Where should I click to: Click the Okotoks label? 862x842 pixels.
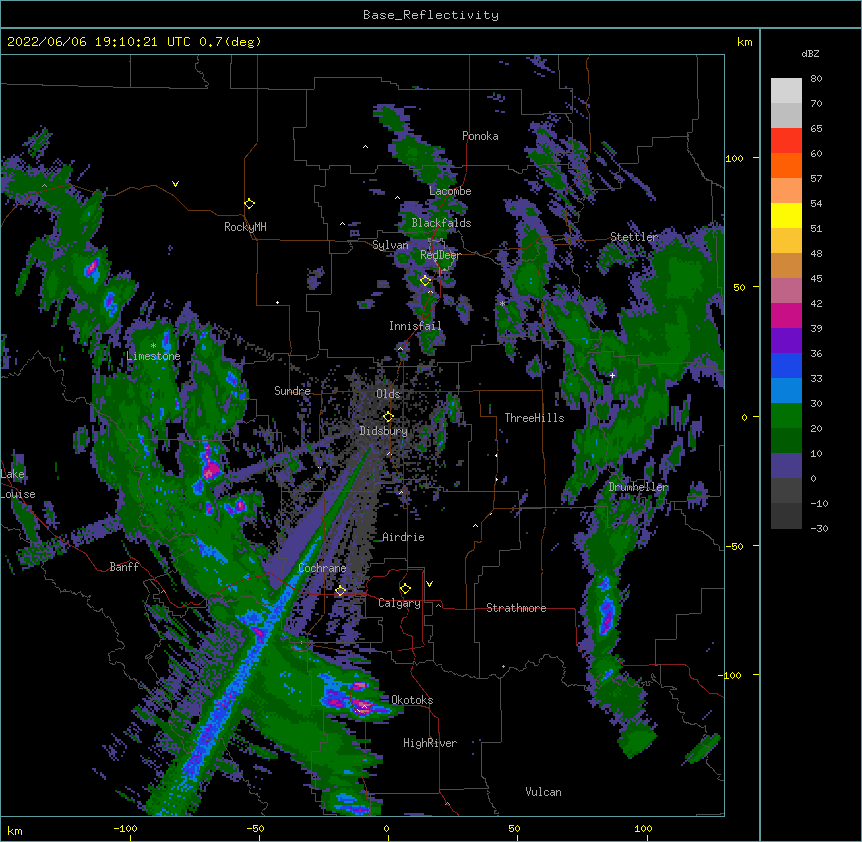[x=412, y=700]
